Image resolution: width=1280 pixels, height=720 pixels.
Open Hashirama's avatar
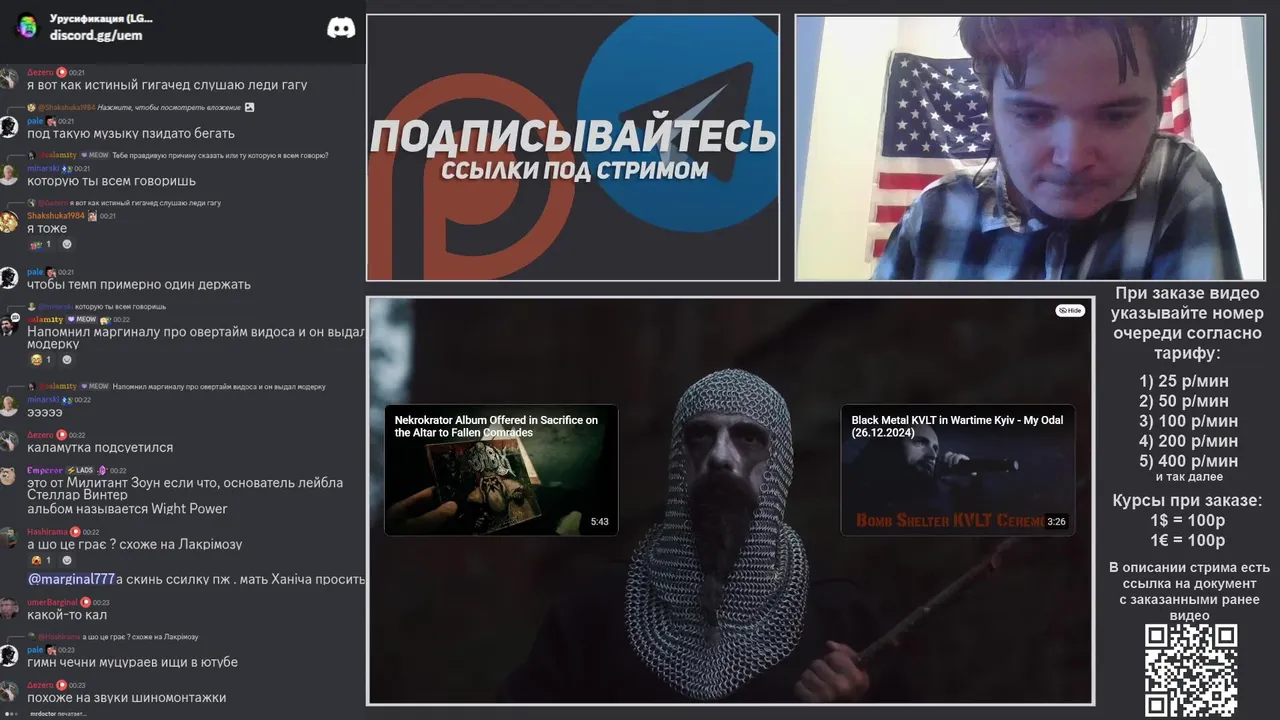point(9,538)
